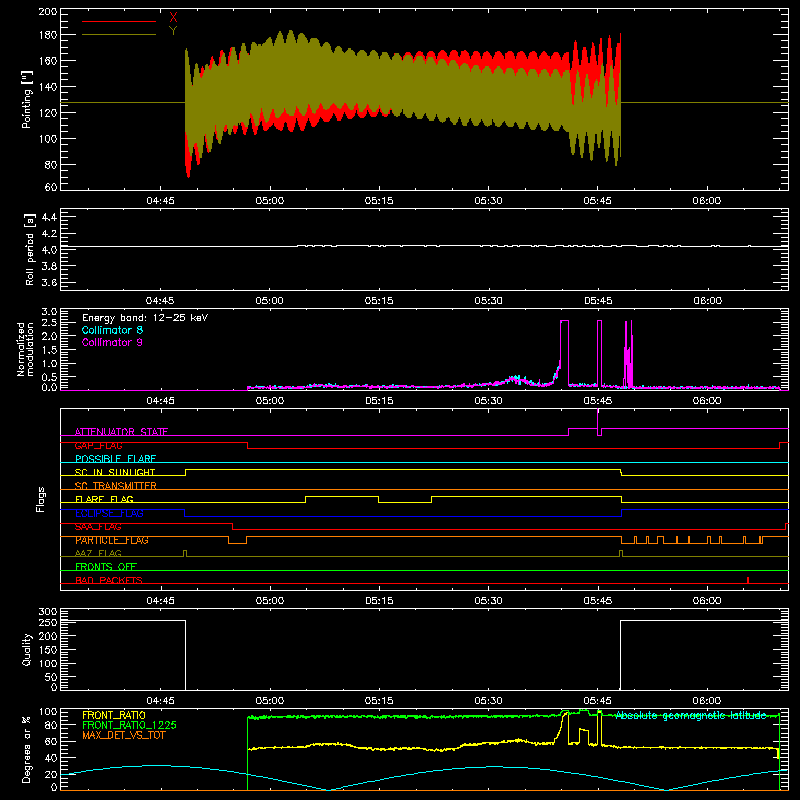Click 06:00 time label under Quality panel
800x800 pixels.
pos(707,701)
